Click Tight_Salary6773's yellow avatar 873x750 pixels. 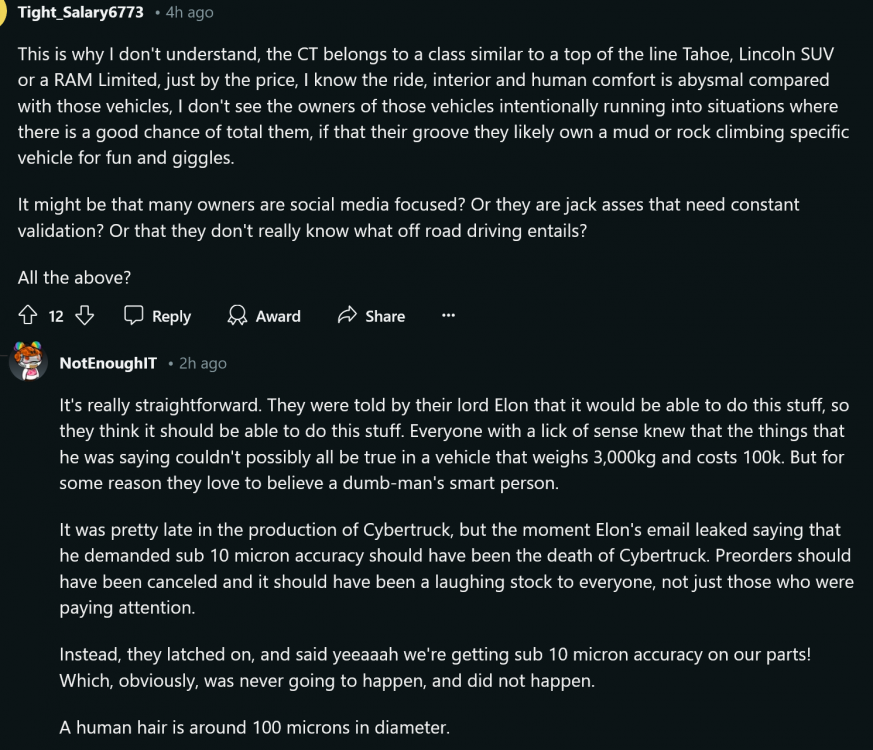[x=4, y=13]
